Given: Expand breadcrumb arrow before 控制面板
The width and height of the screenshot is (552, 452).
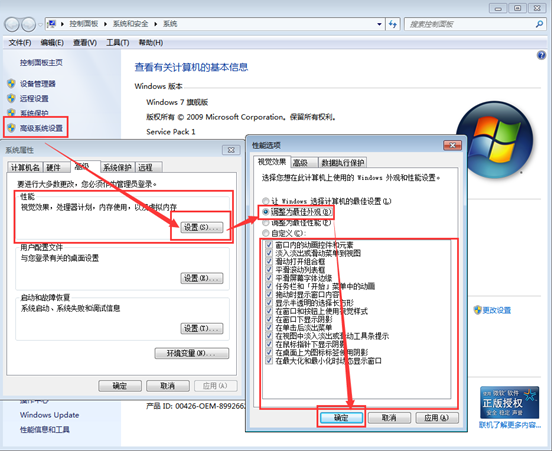Looking at the screenshot, I should (x=62, y=24).
